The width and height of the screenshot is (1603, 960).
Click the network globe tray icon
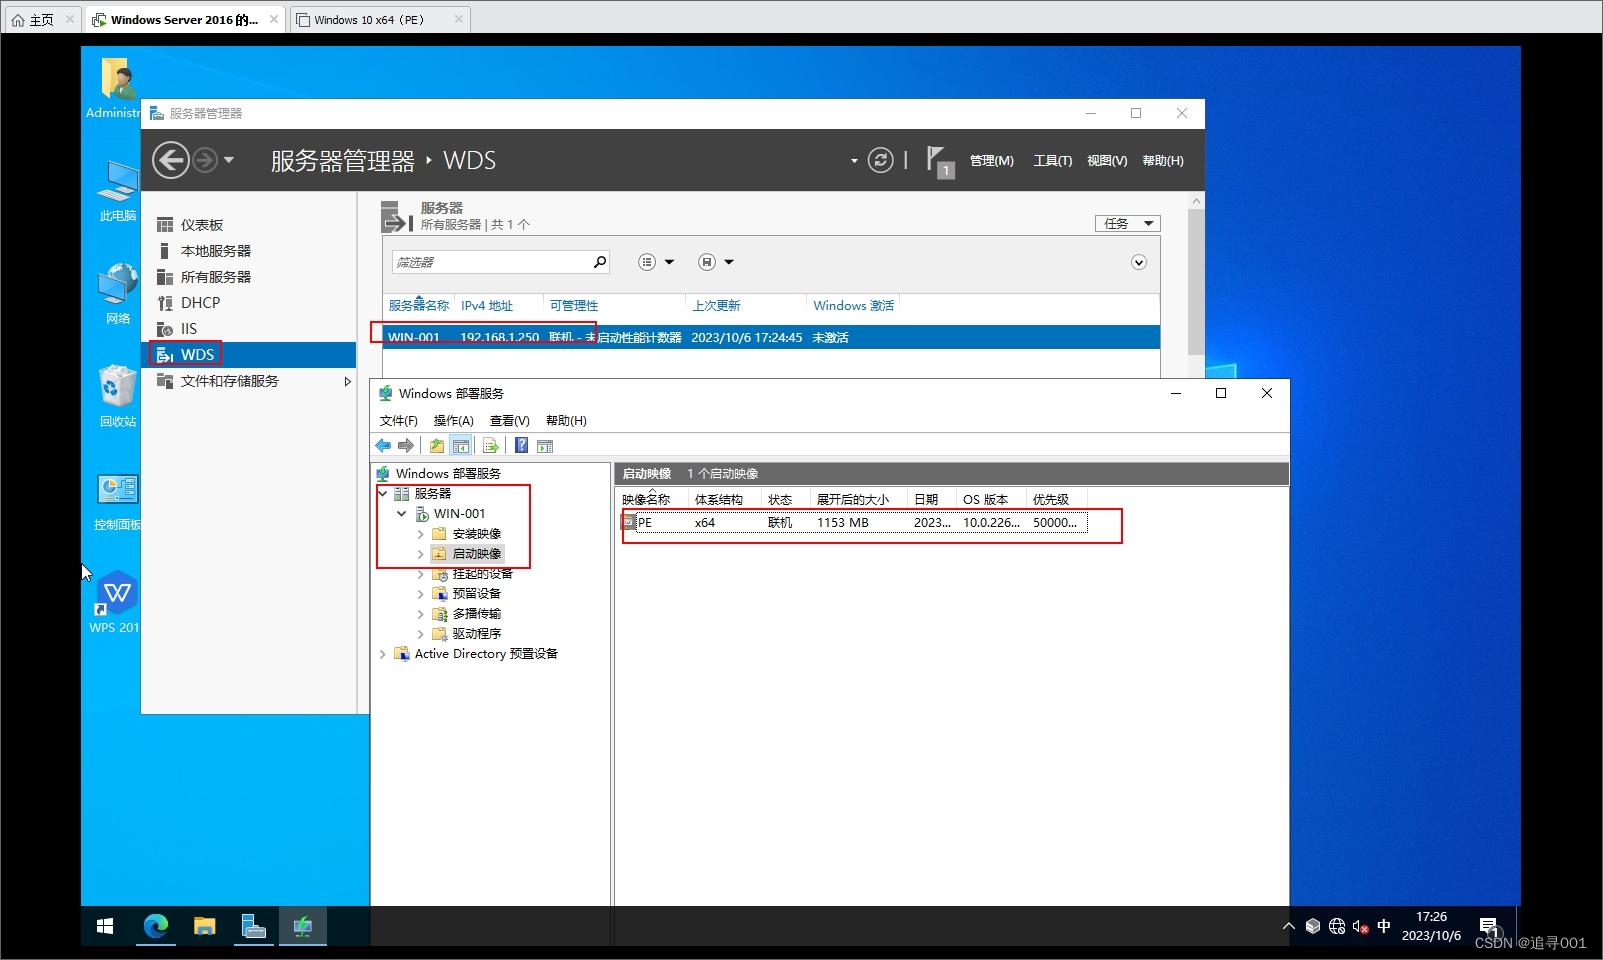click(x=1337, y=926)
